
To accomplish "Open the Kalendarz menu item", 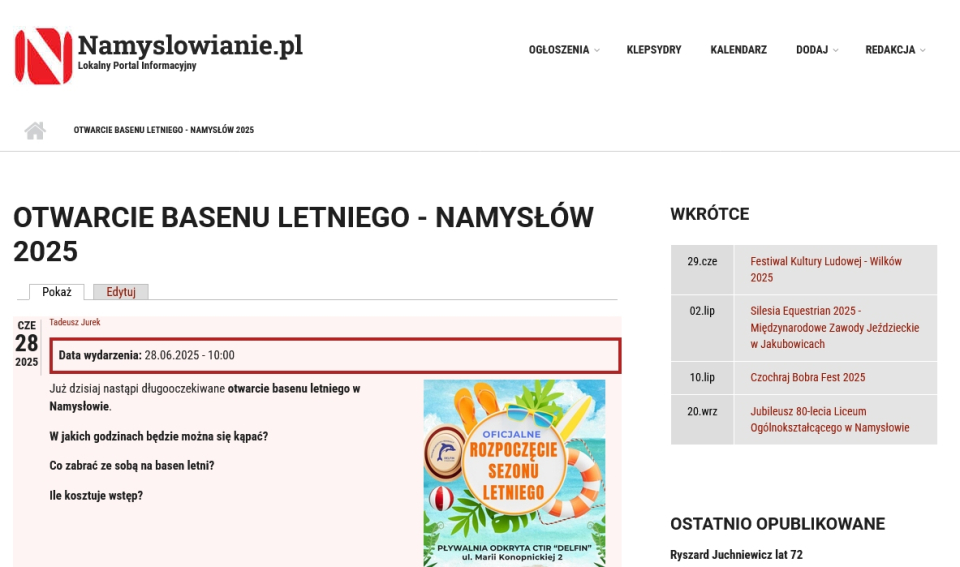I will [x=738, y=50].
